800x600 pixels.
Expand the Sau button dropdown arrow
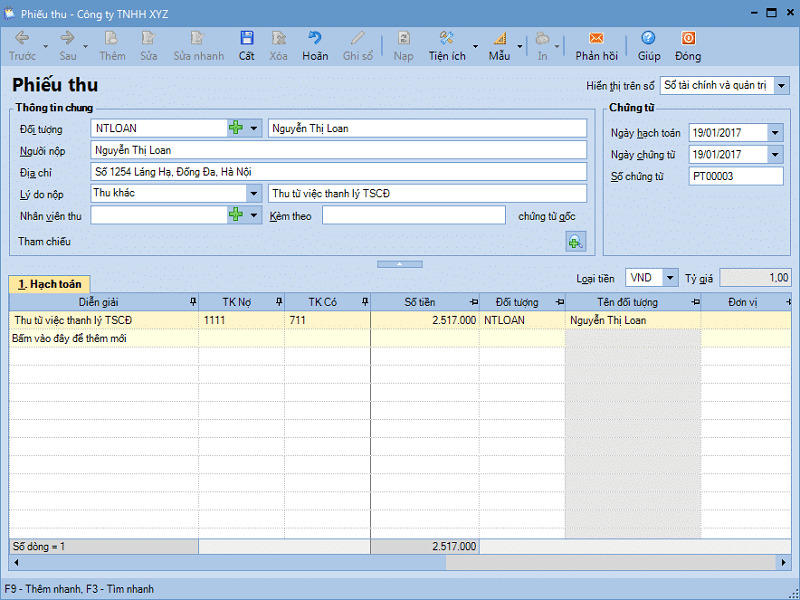(x=85, y=46)
